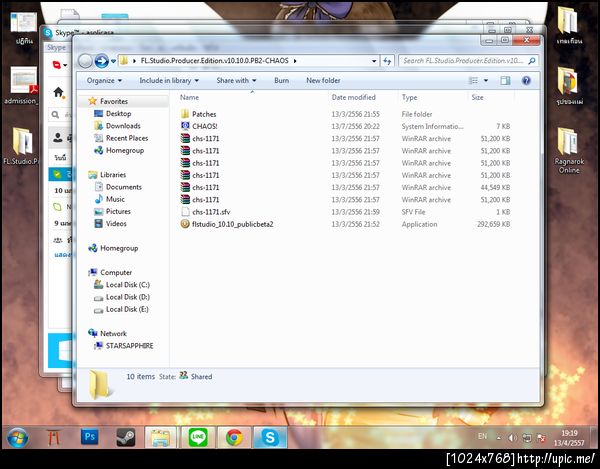The height and width of the screenshot is (469, 600).
Task: Click the New folder button
Action: pos(323,80)
